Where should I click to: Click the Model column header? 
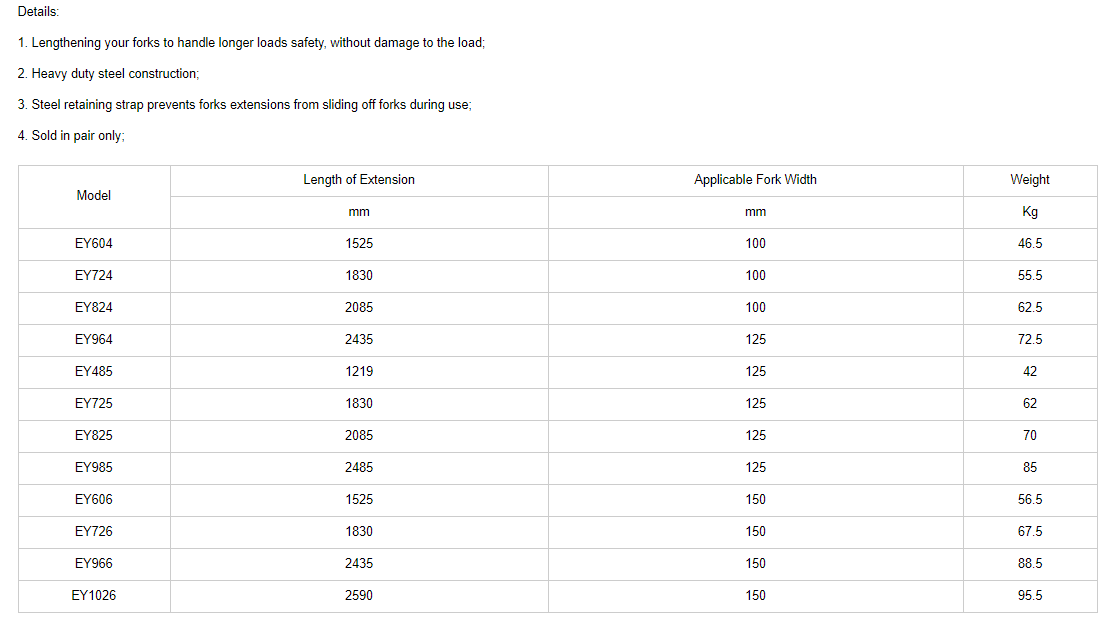click(94, 196)
